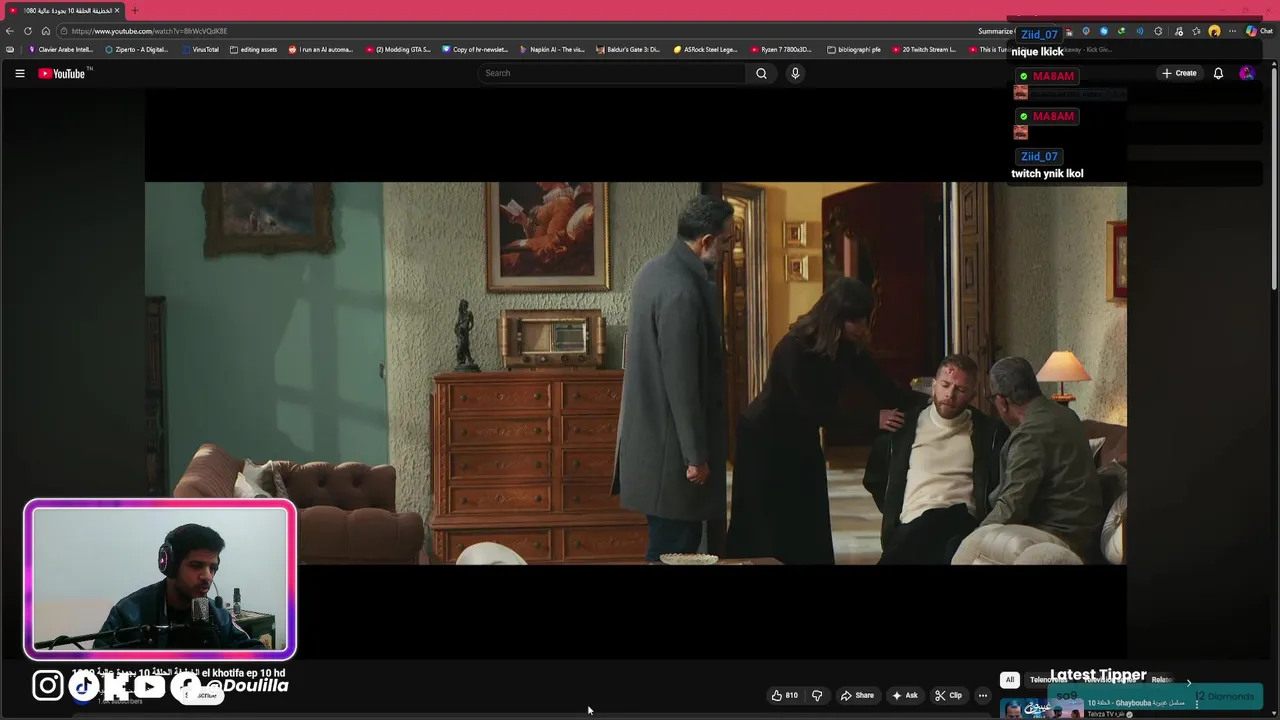Reload the browser page

click(28, 31)
